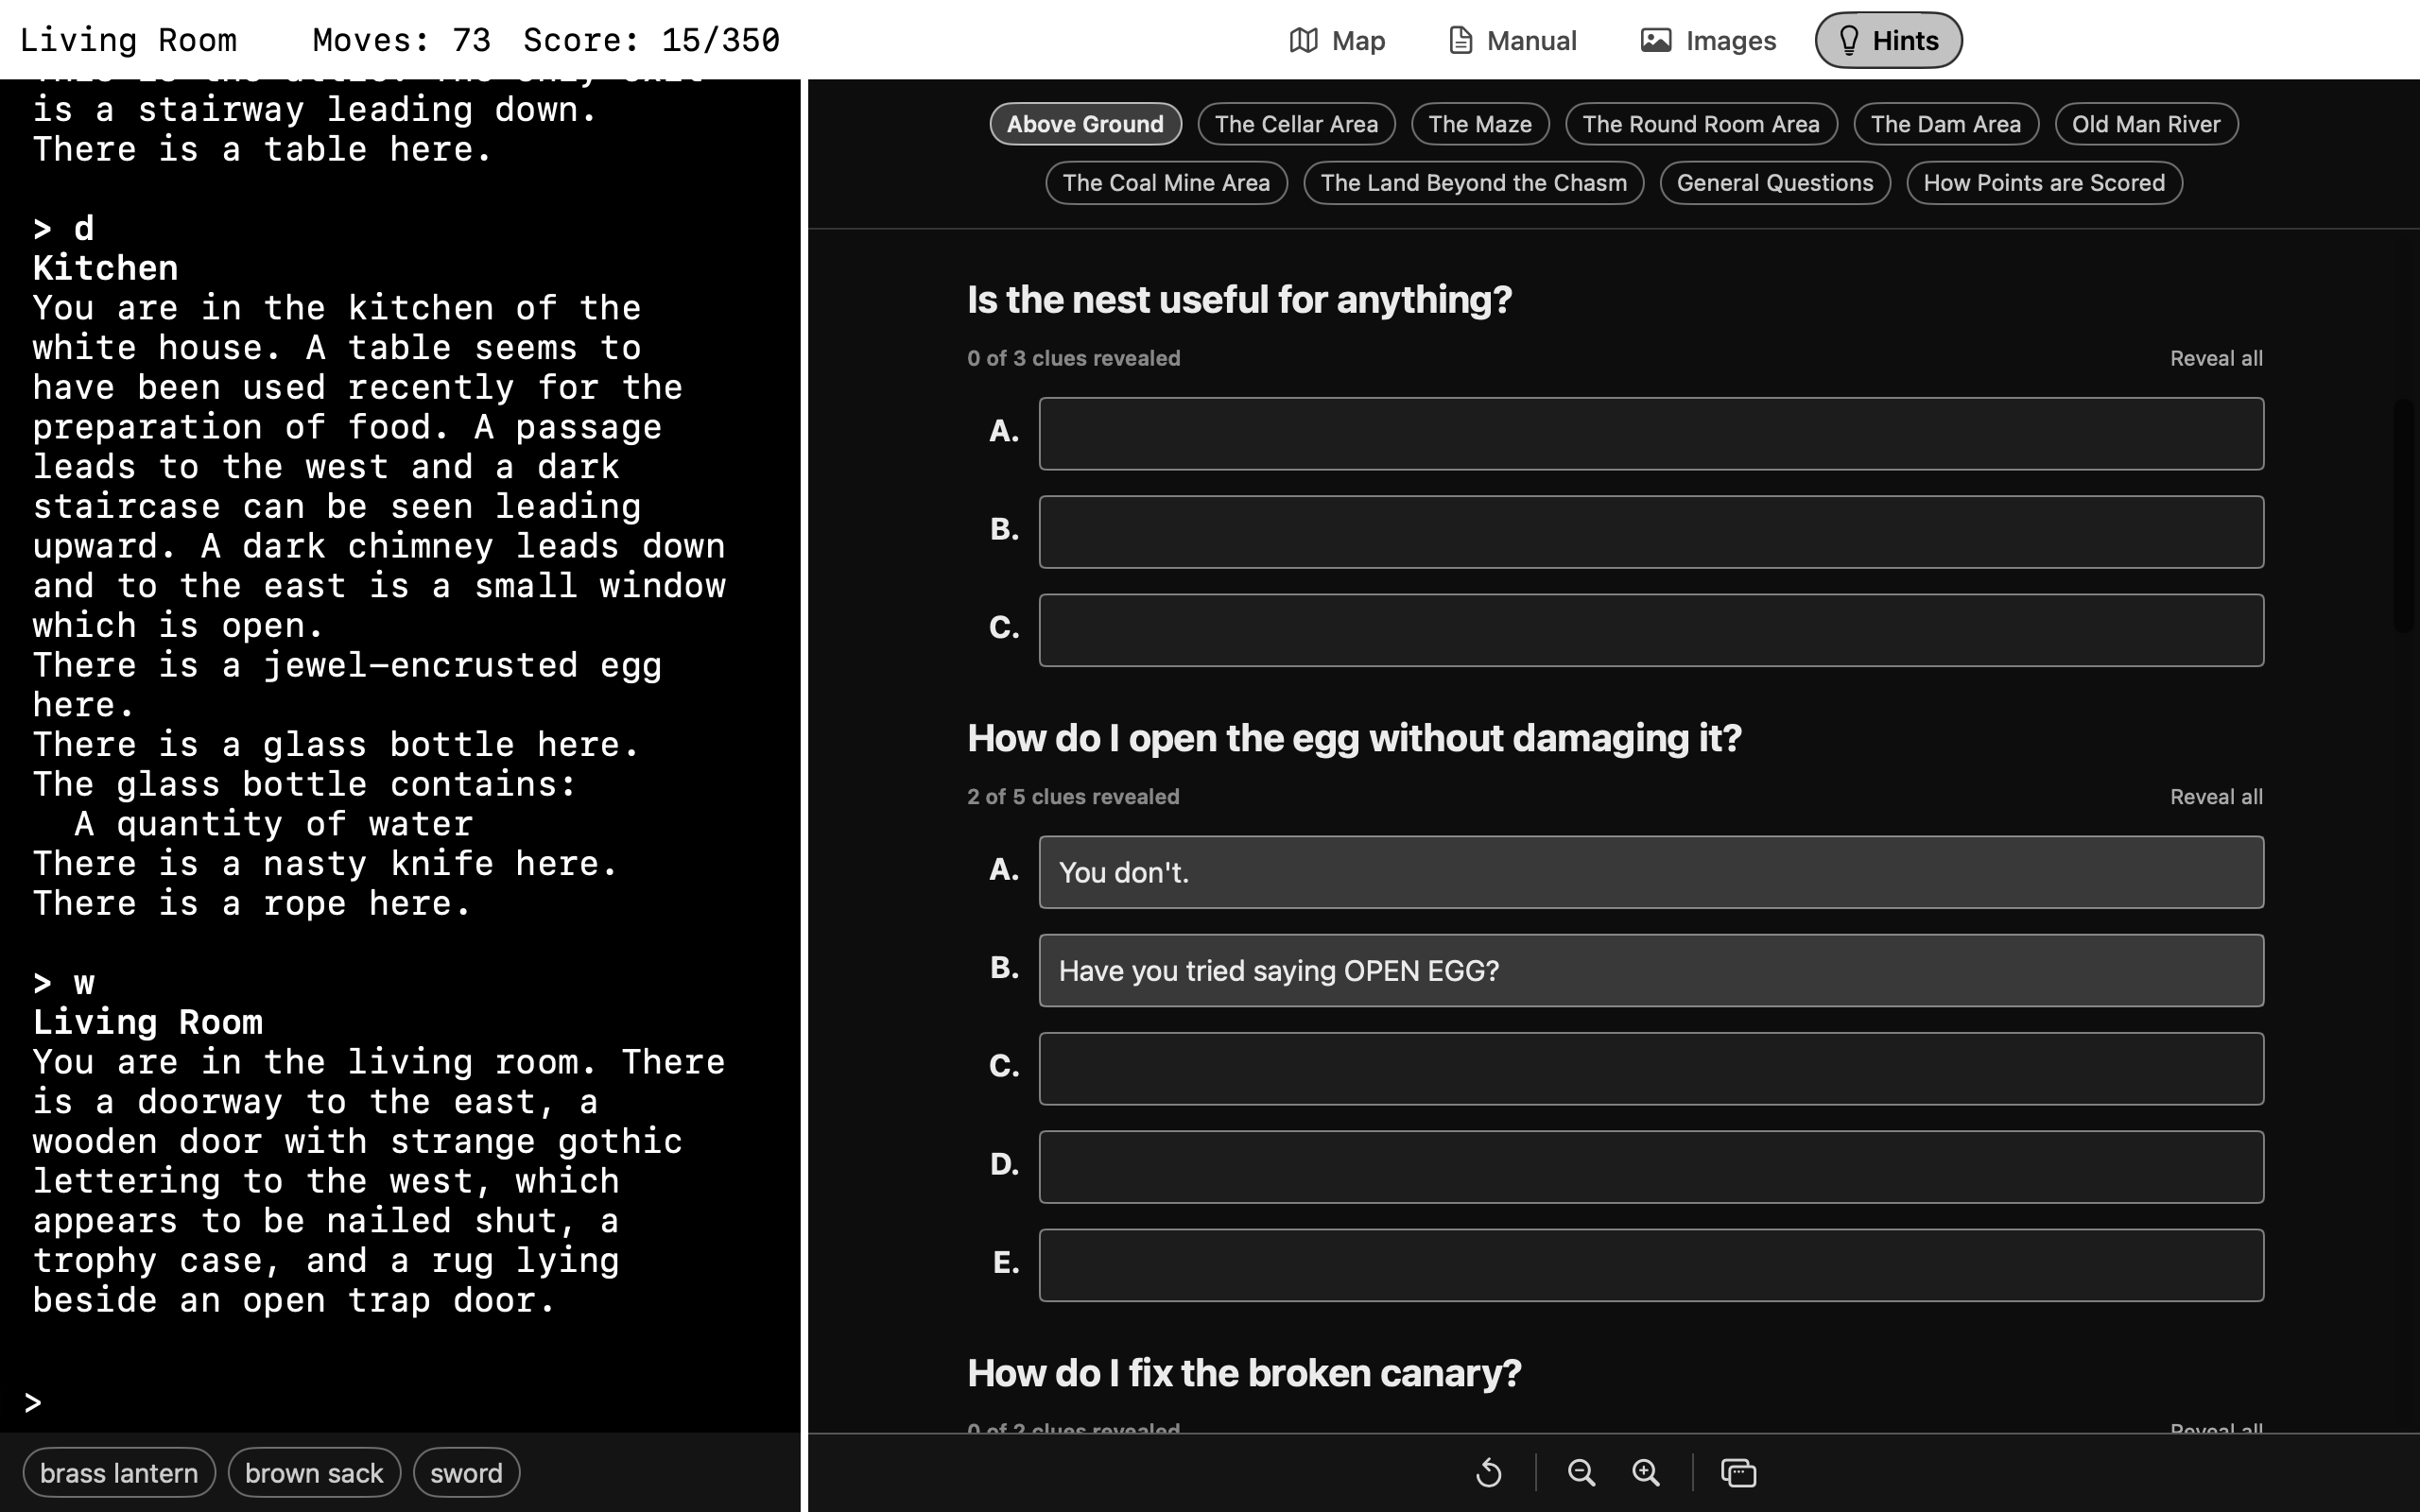
Task: Click 'Living Room' location in status bar
Action: coord(128,40)
